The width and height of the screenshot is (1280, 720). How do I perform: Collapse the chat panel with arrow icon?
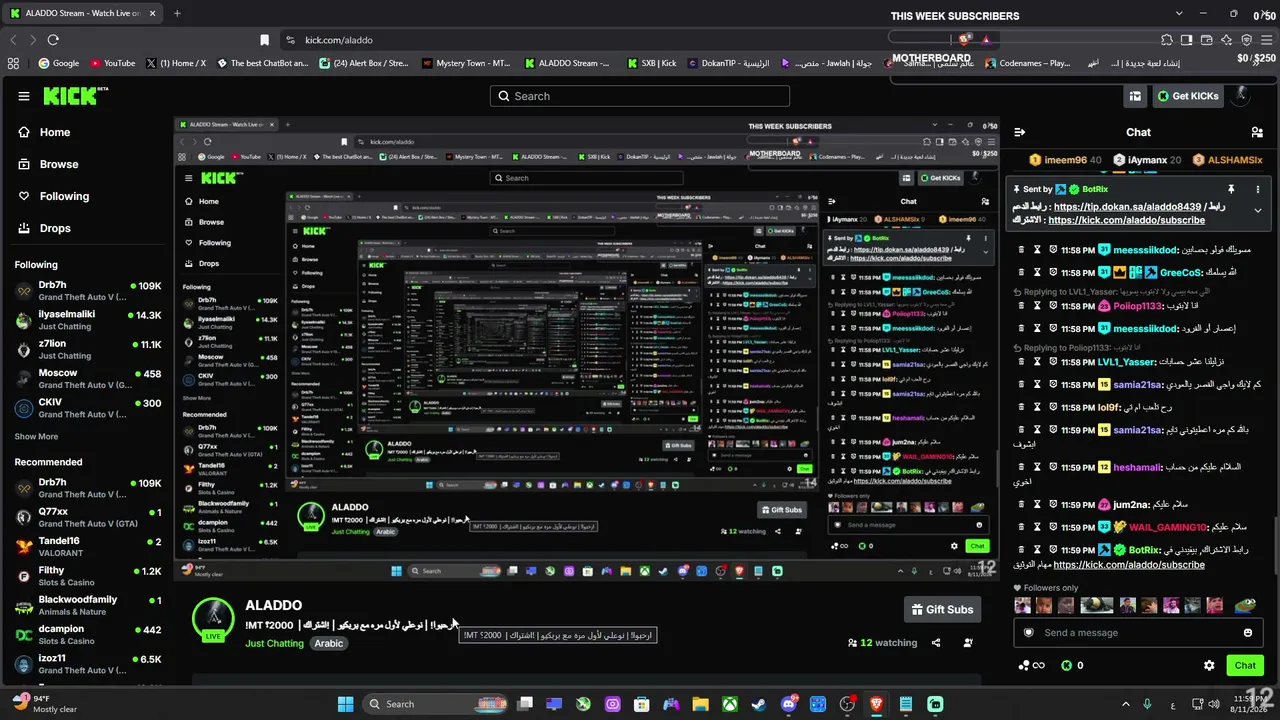(1020, 132)
